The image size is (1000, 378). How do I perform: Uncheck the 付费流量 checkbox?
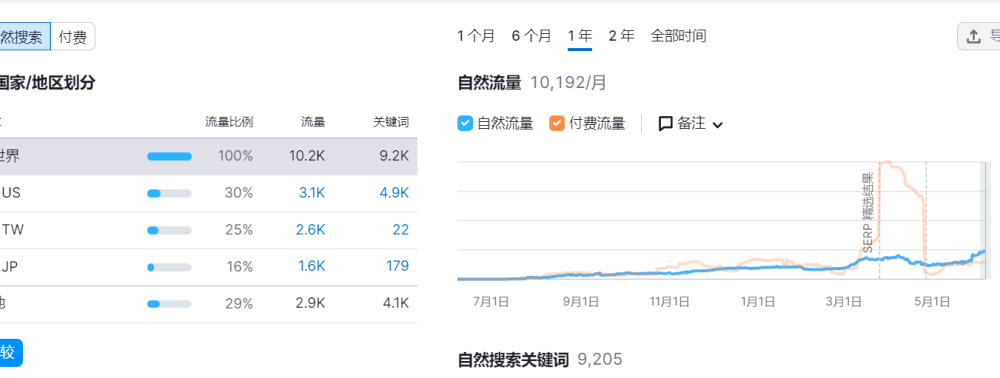[557, 123]
